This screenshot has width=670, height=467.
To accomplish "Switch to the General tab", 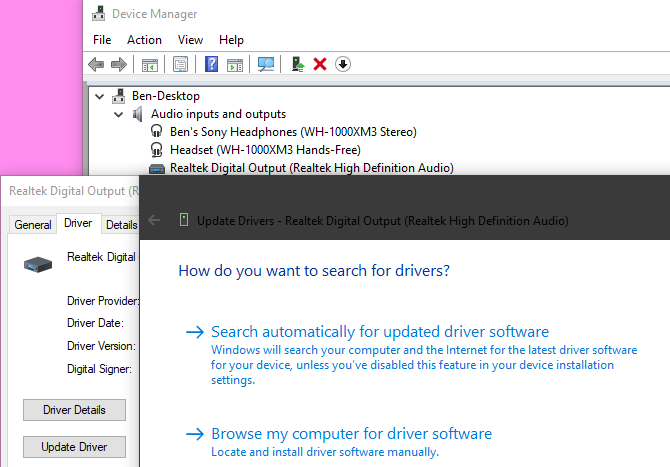I will [33, 225].
